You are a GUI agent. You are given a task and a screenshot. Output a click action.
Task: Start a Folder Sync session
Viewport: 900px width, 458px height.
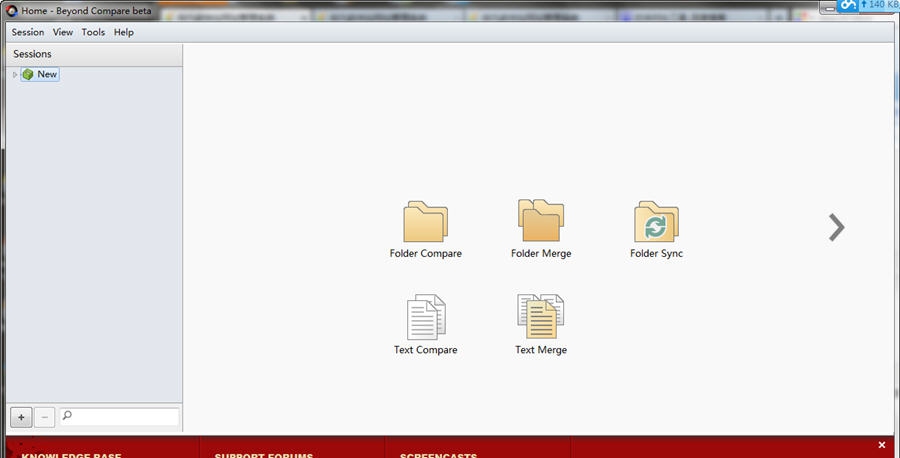[x=656, y=230]
